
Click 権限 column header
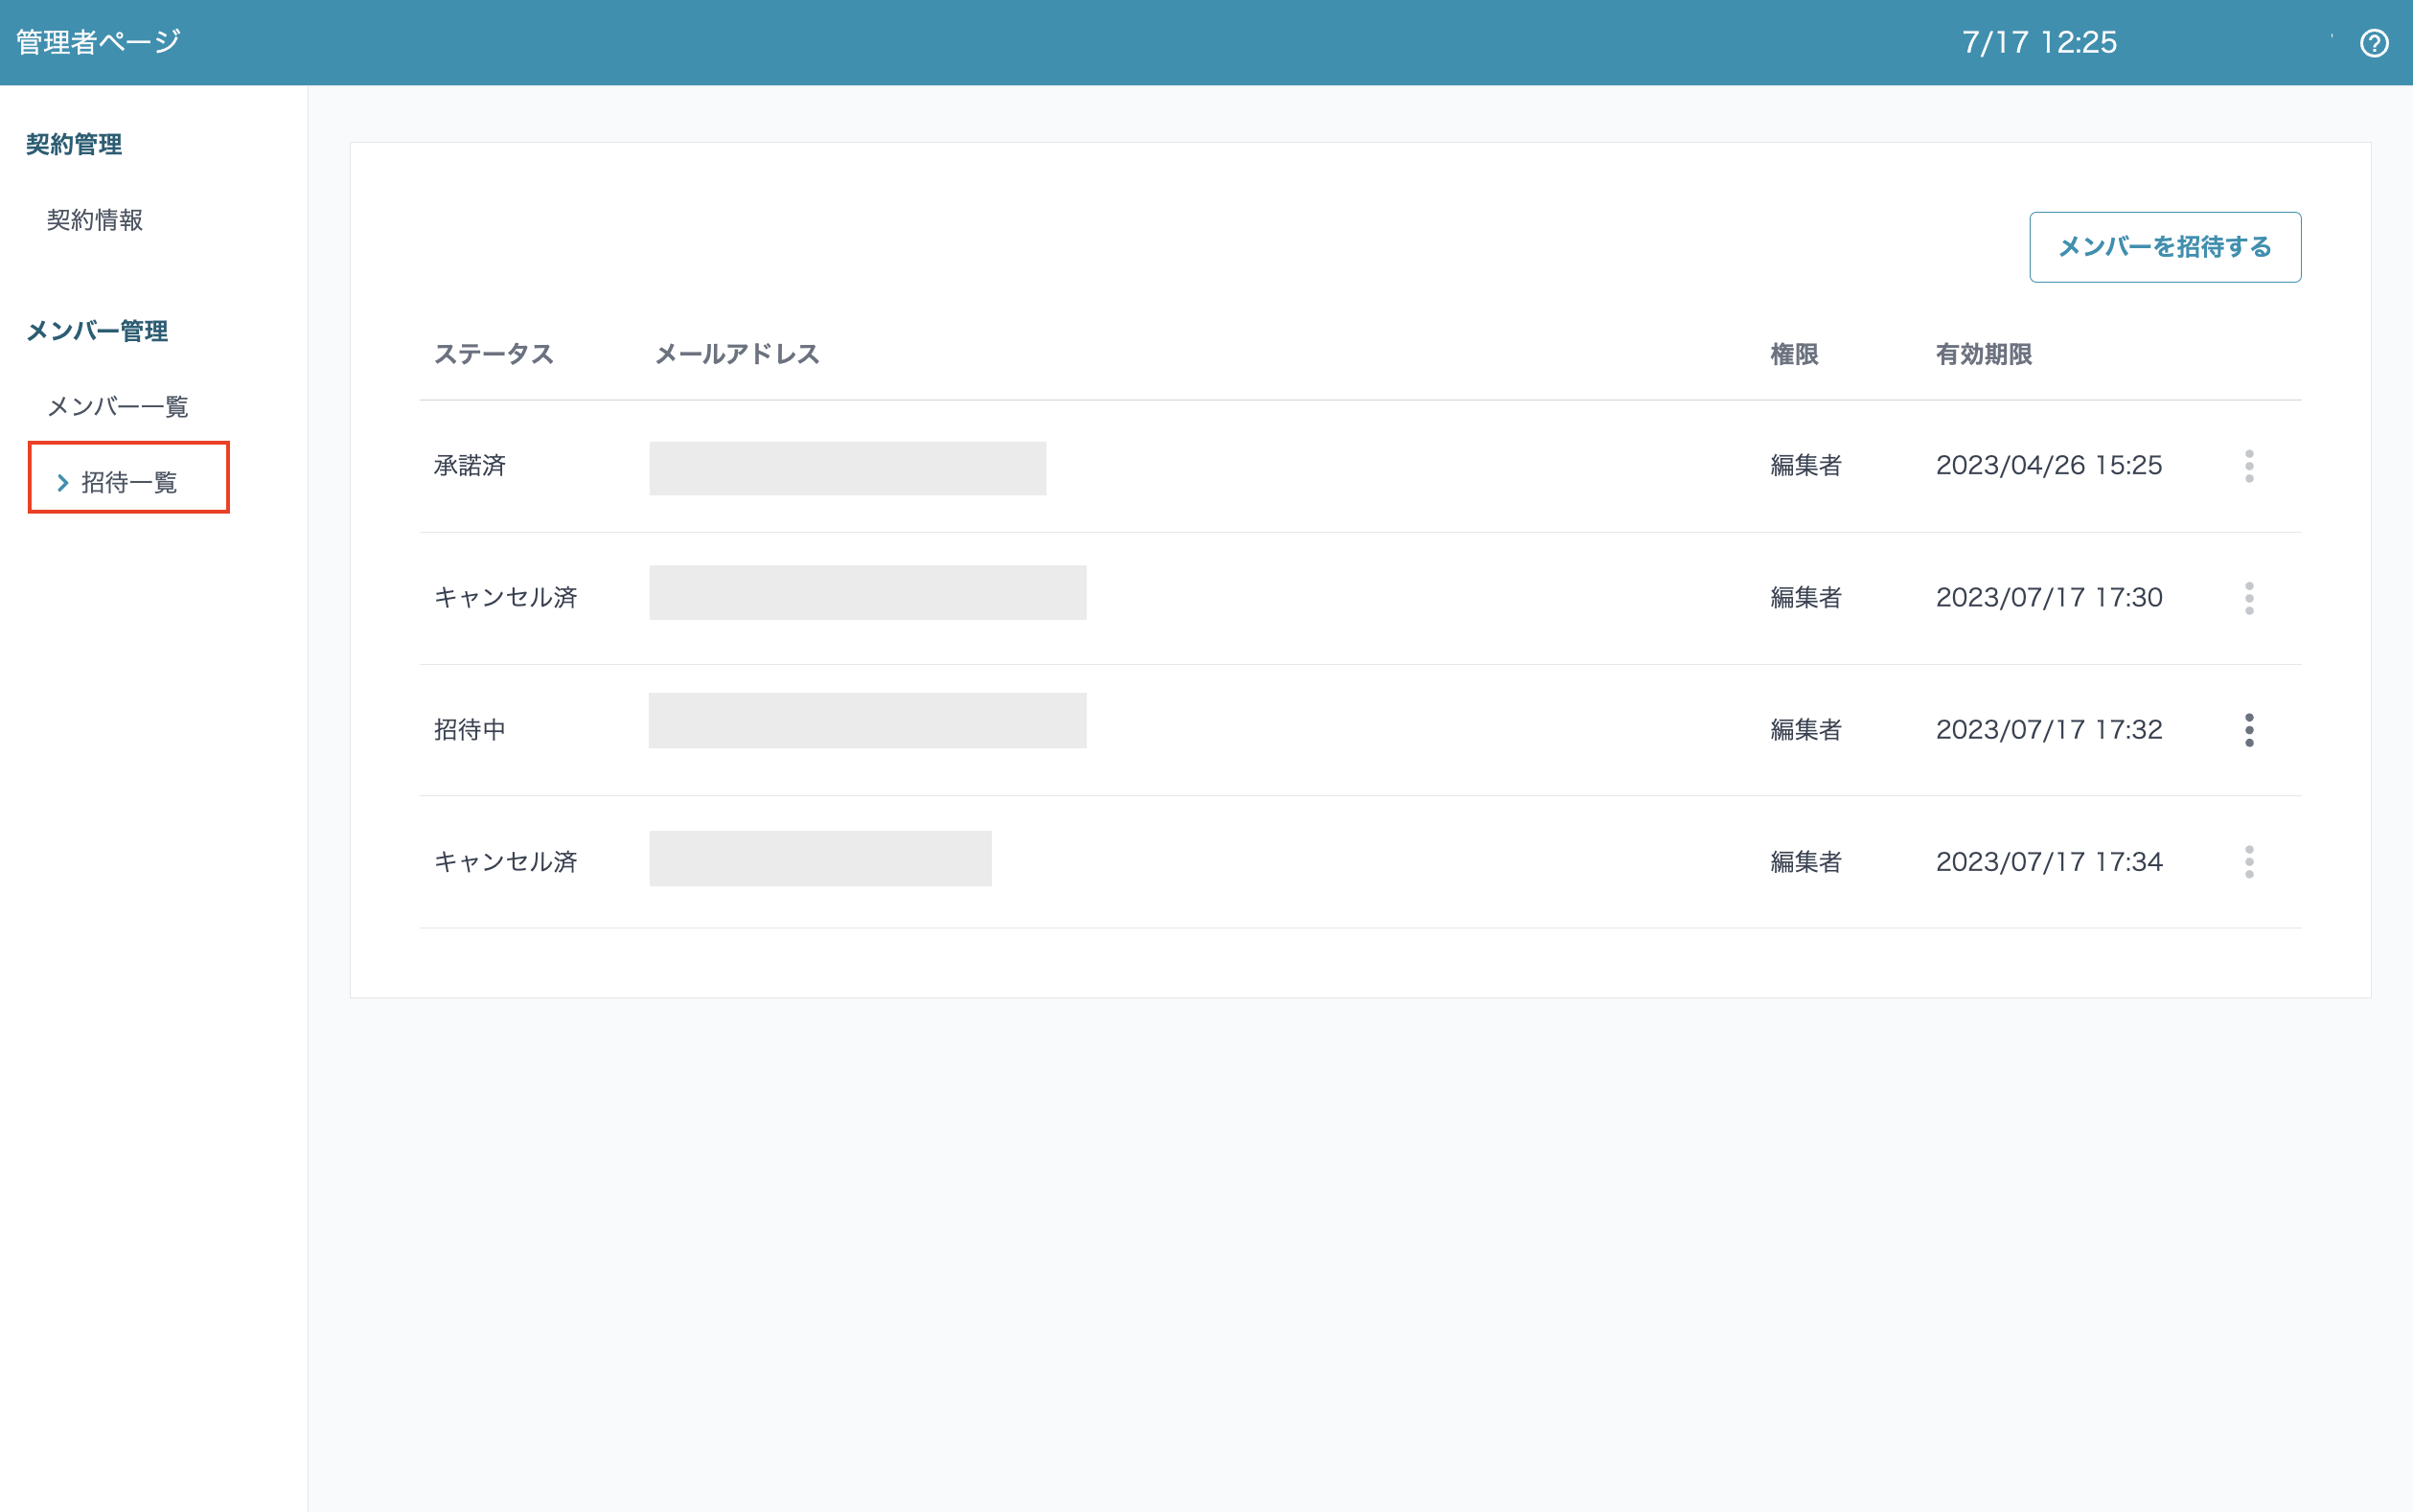tap(1793, 354)
